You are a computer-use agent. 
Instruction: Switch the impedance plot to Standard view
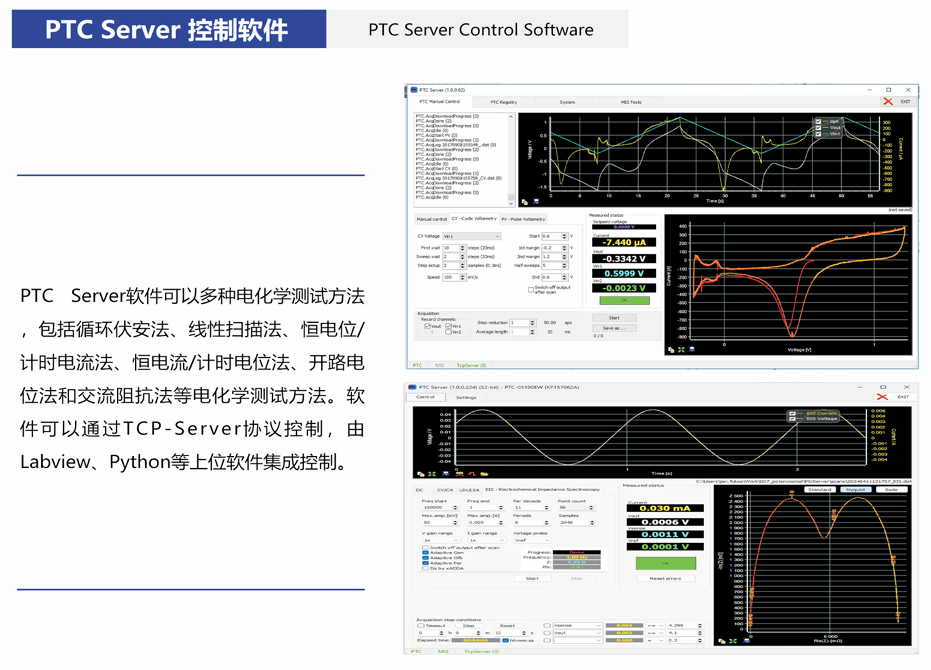819,489
